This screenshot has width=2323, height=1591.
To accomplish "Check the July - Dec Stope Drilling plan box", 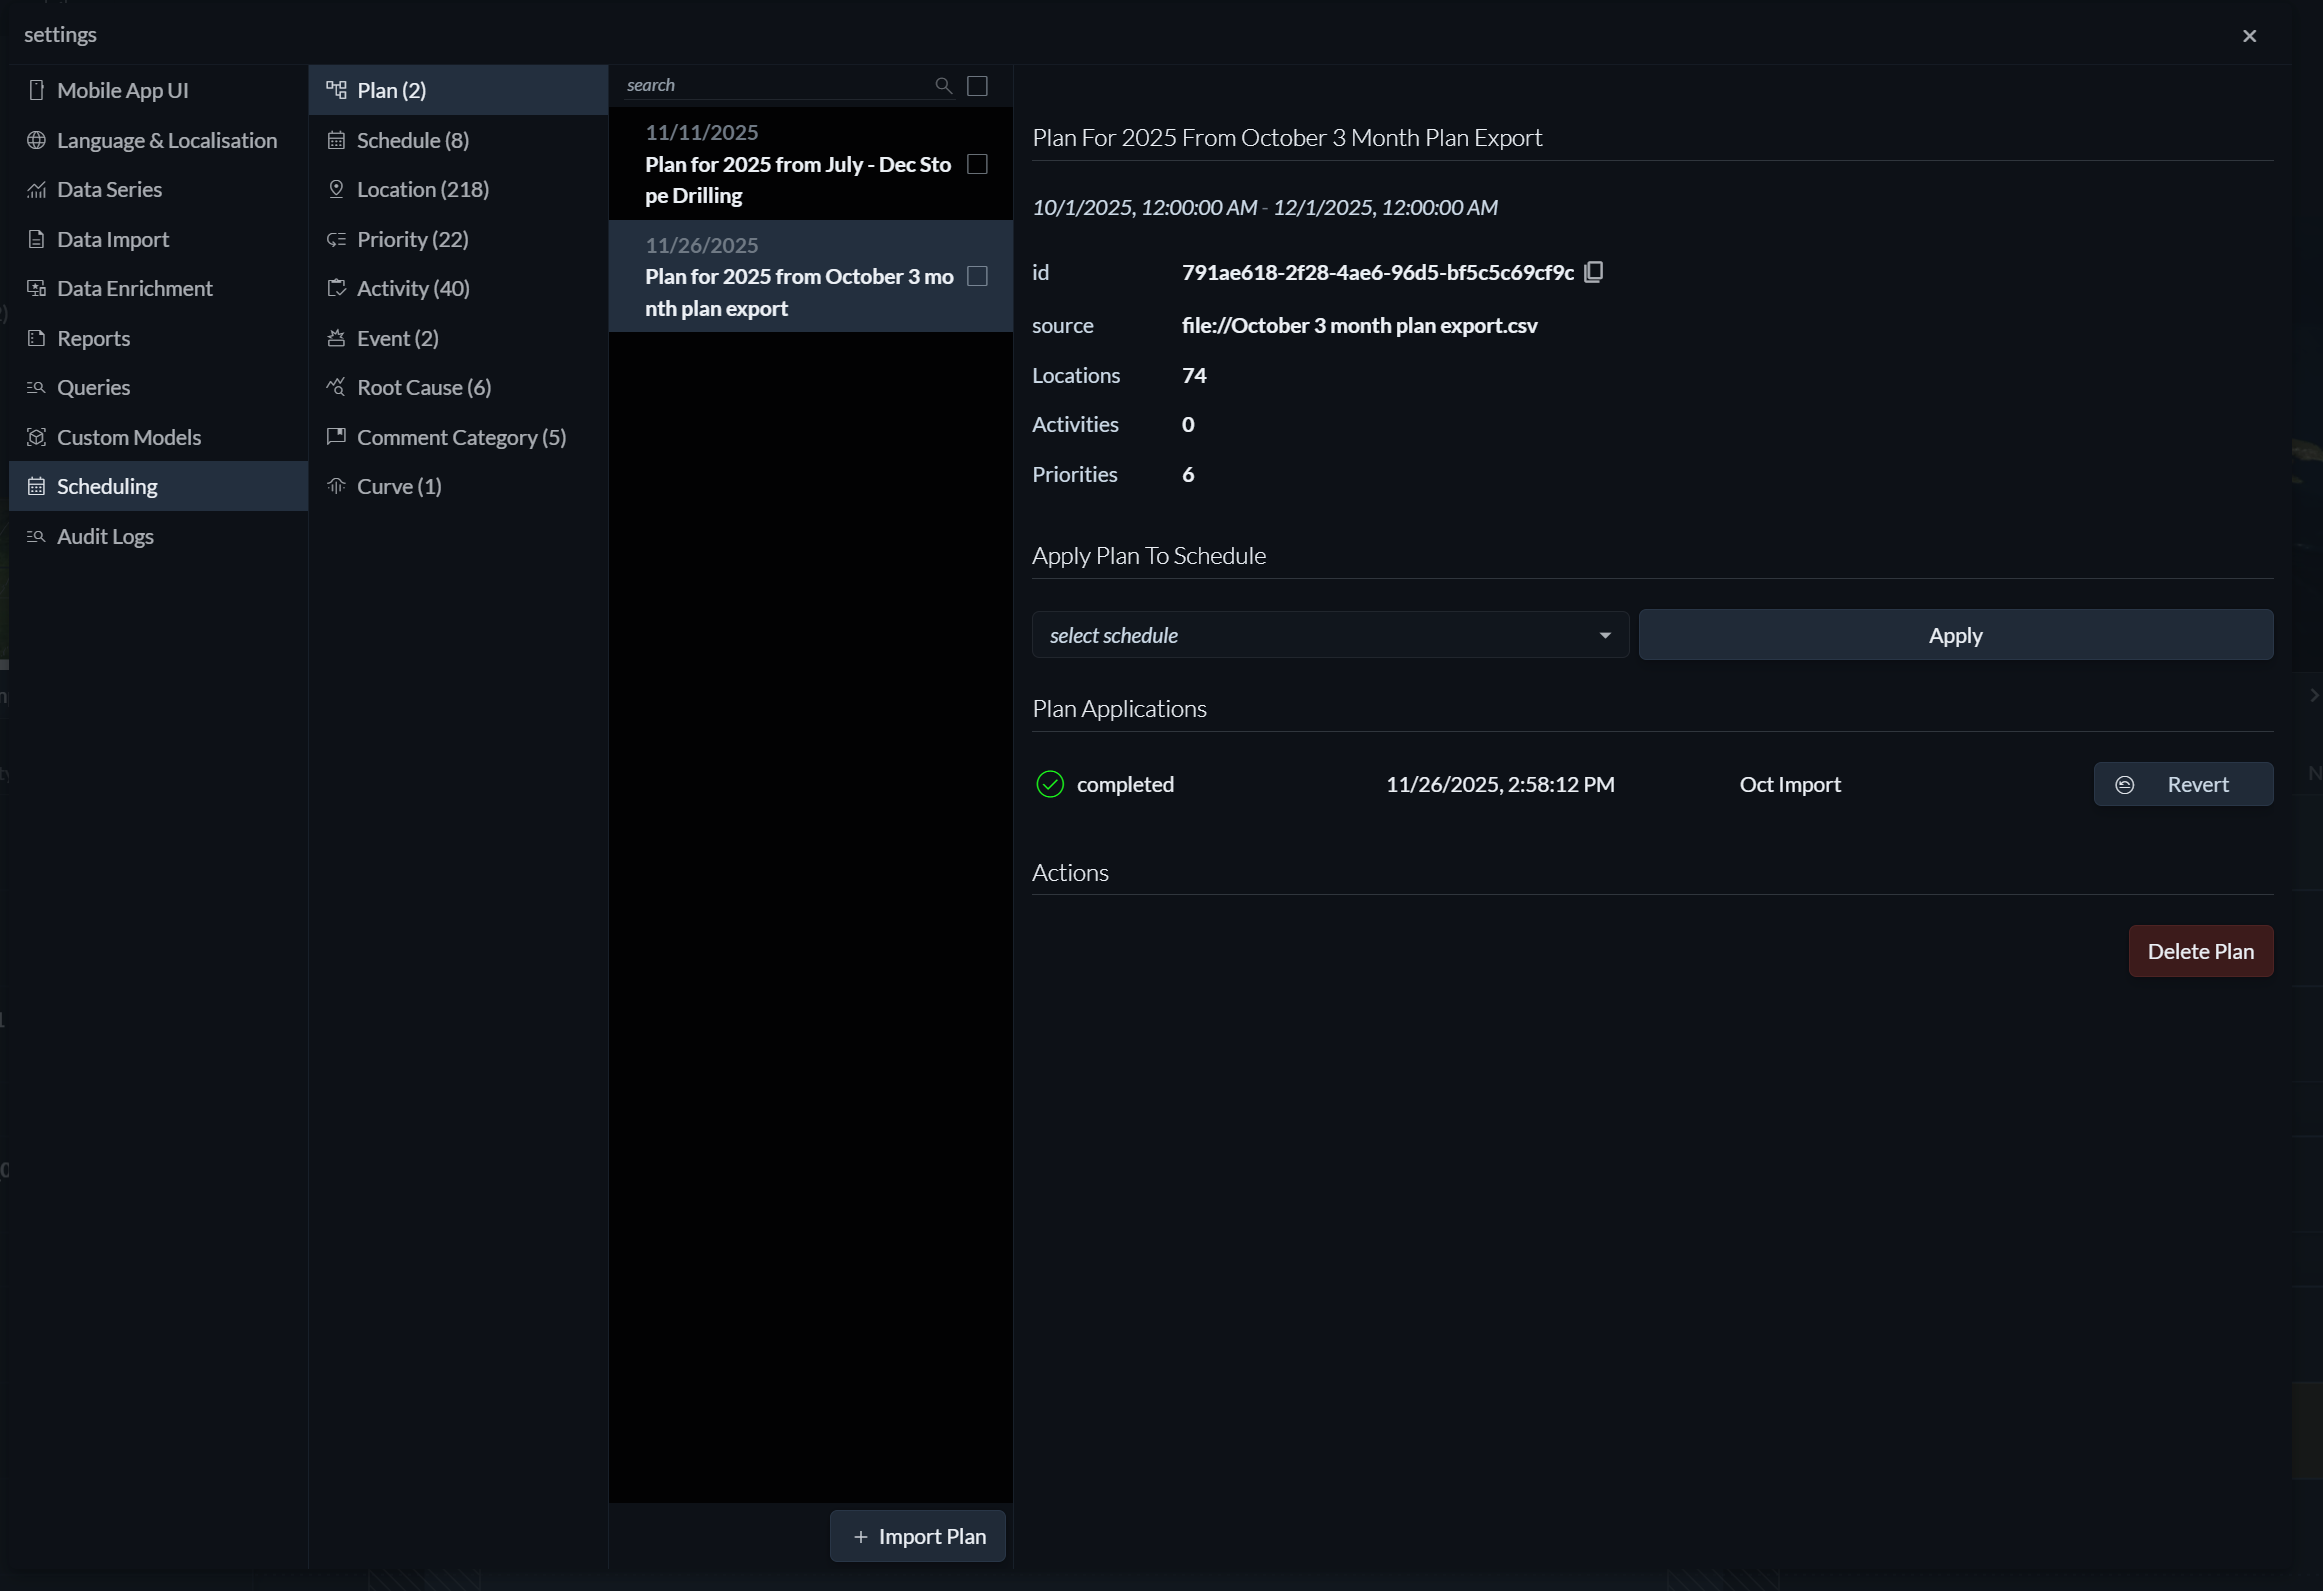I will [x=978, y=164].
